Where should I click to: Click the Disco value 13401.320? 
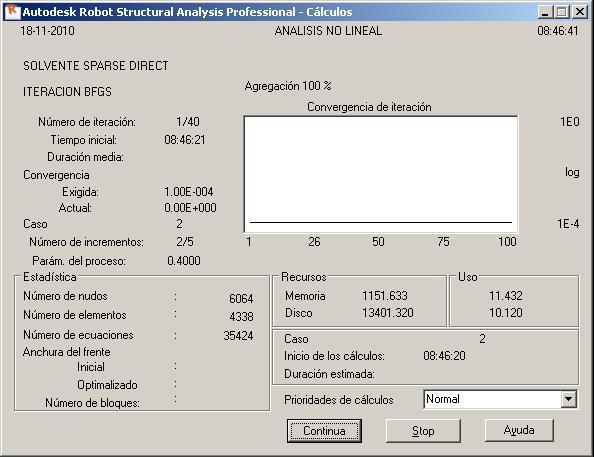pos(388,313)
